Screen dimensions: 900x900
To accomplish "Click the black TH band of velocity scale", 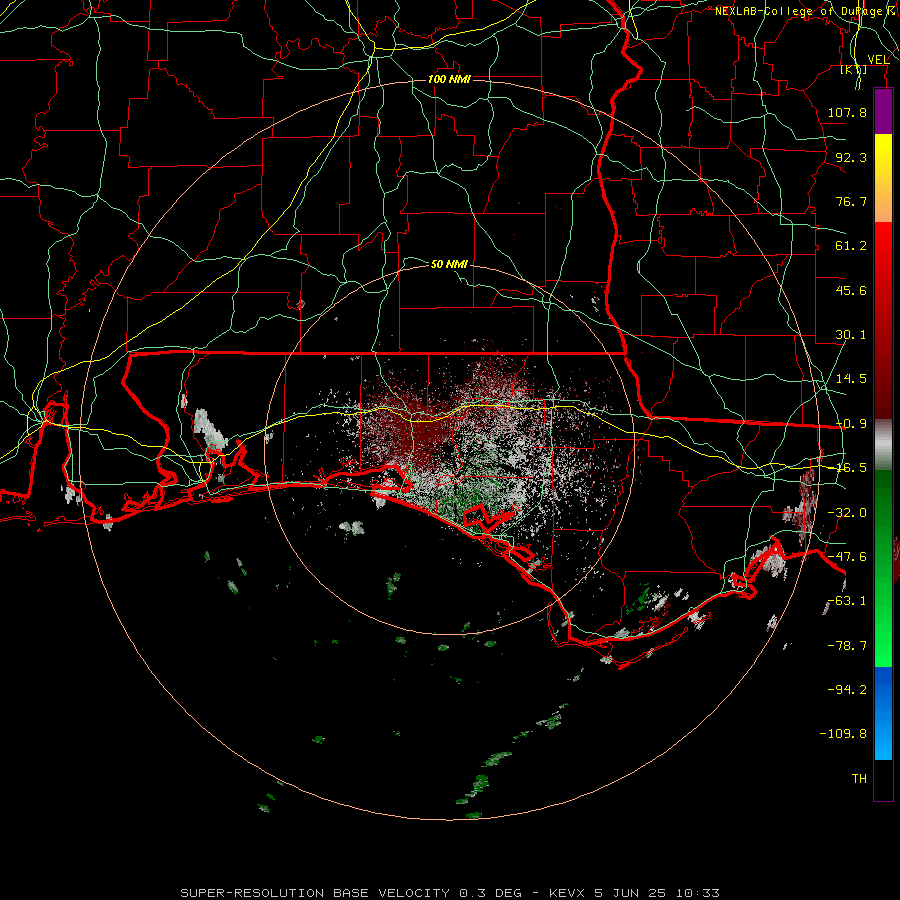I will point(883,779).
